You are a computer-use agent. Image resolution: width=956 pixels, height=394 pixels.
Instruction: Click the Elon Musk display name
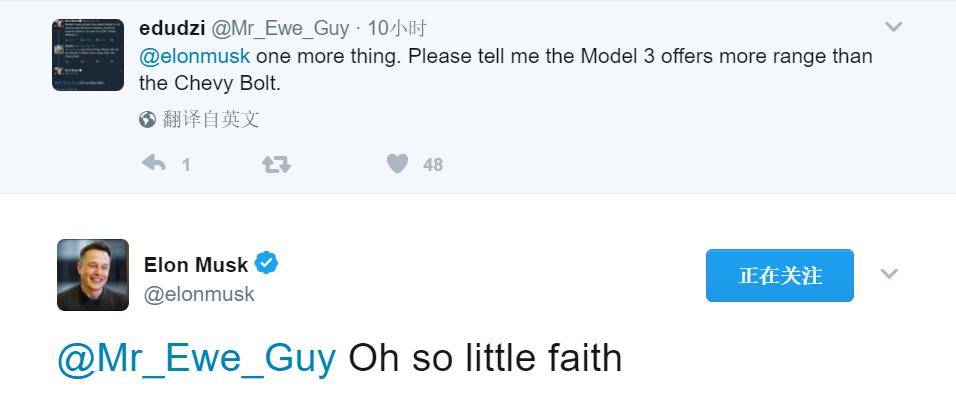pyautogui.click(x=196, y=265)
